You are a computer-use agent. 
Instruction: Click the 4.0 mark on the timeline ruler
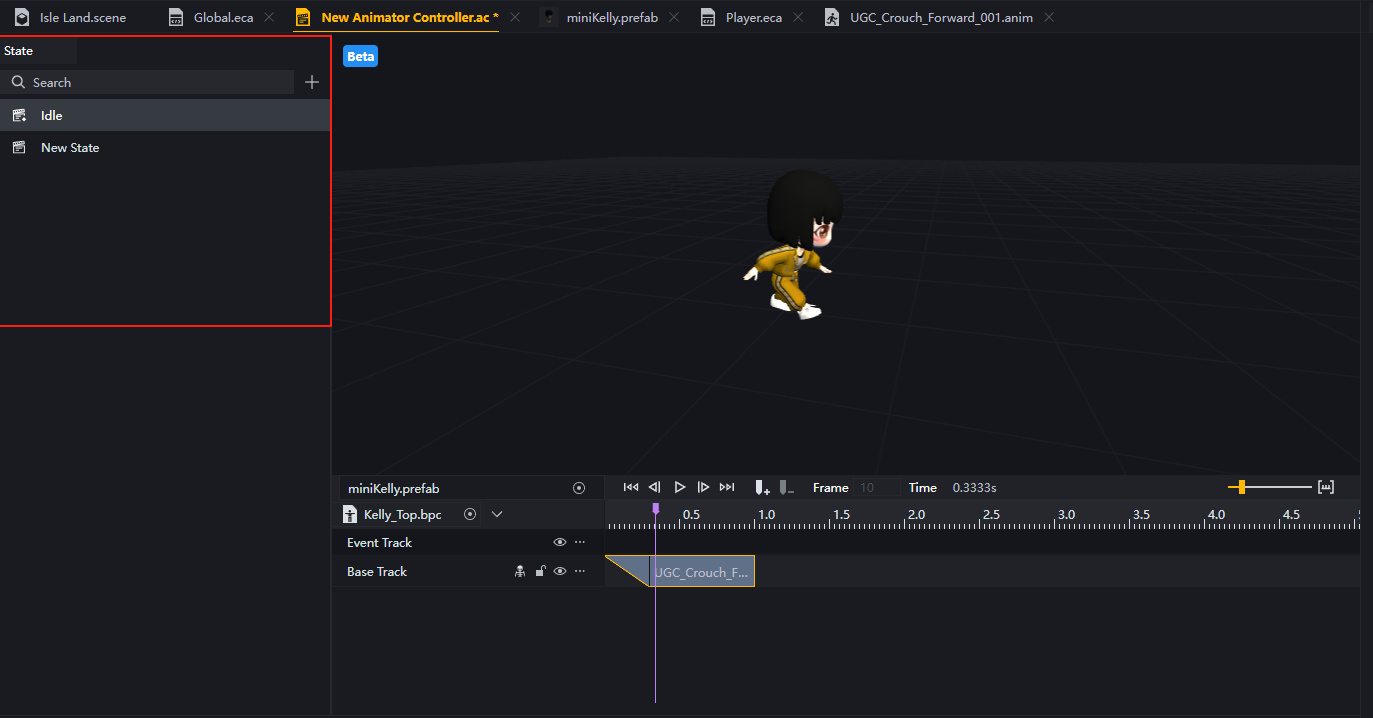coord(1216,514)
